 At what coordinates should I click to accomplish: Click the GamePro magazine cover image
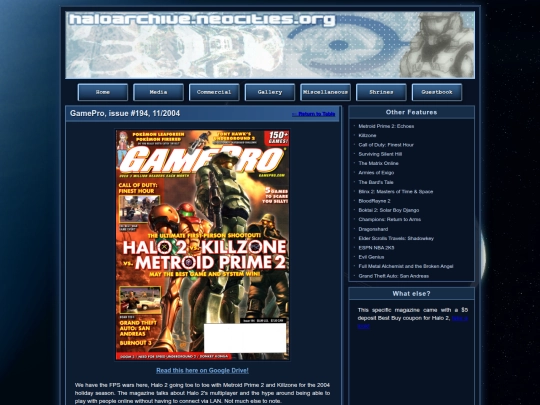(x=202, y=245)
